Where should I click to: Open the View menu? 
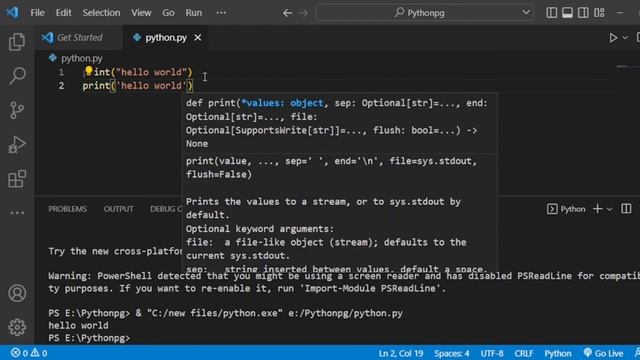[141, 13]
